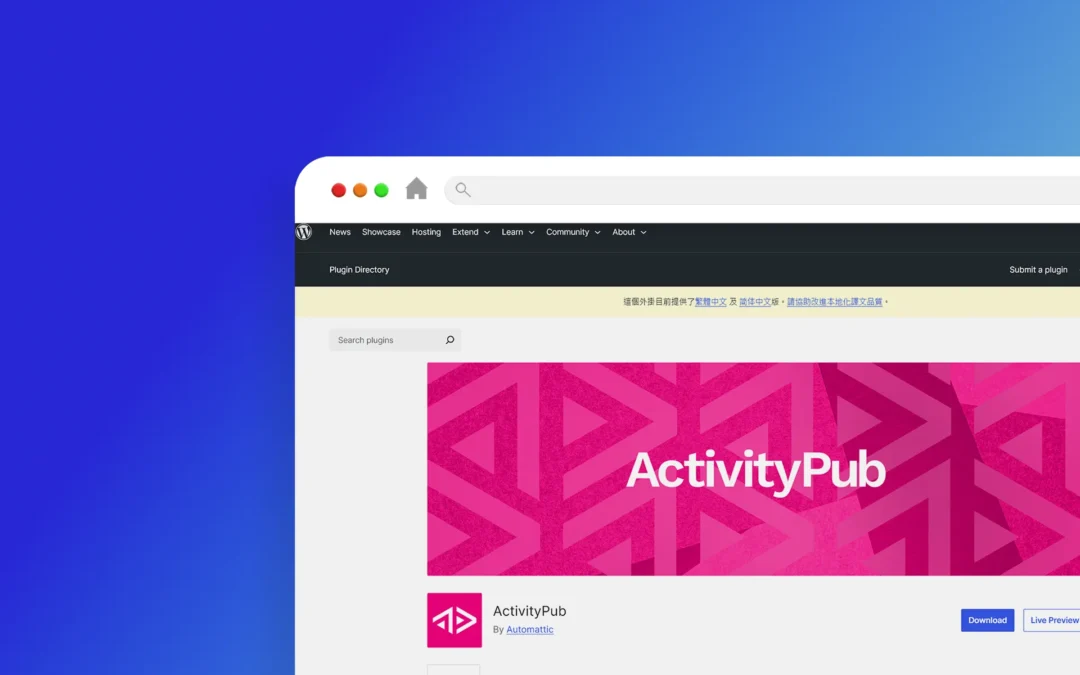
Task: Open the Automattic author link
Action: coord(530,630)
